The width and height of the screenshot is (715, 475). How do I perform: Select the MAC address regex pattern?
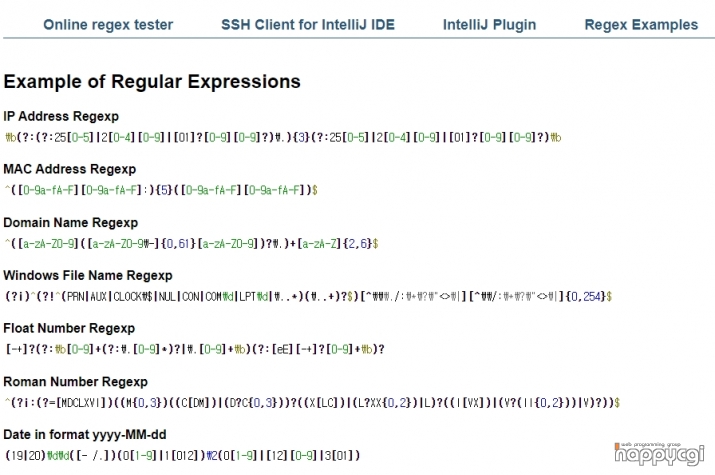161,190
